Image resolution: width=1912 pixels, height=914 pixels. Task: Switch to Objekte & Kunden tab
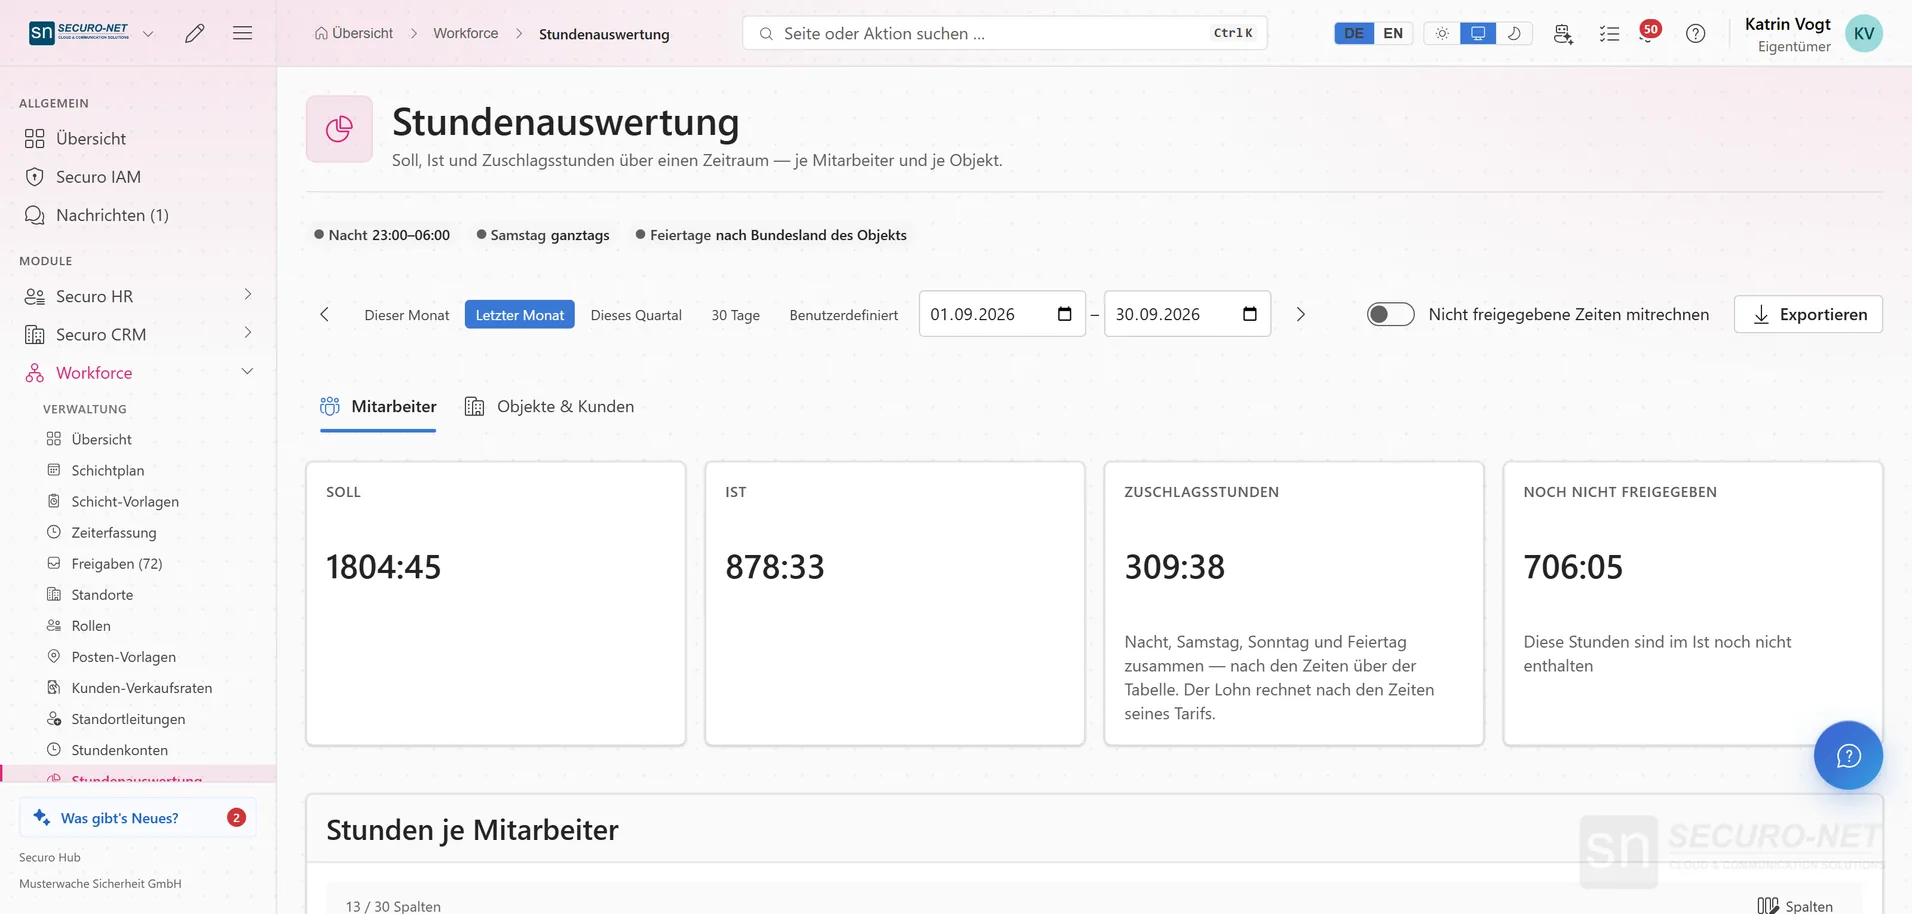tap(549, 407)
